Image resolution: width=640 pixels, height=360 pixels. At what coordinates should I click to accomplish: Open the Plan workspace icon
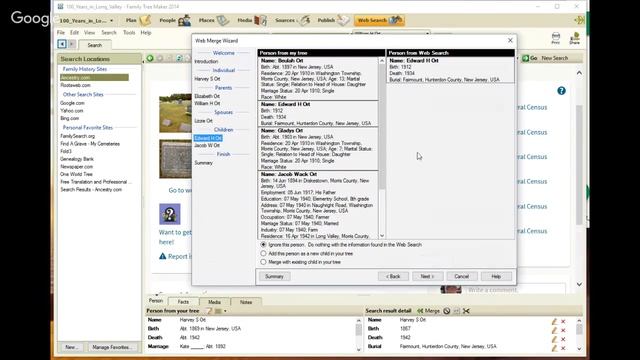pos(145,20)
